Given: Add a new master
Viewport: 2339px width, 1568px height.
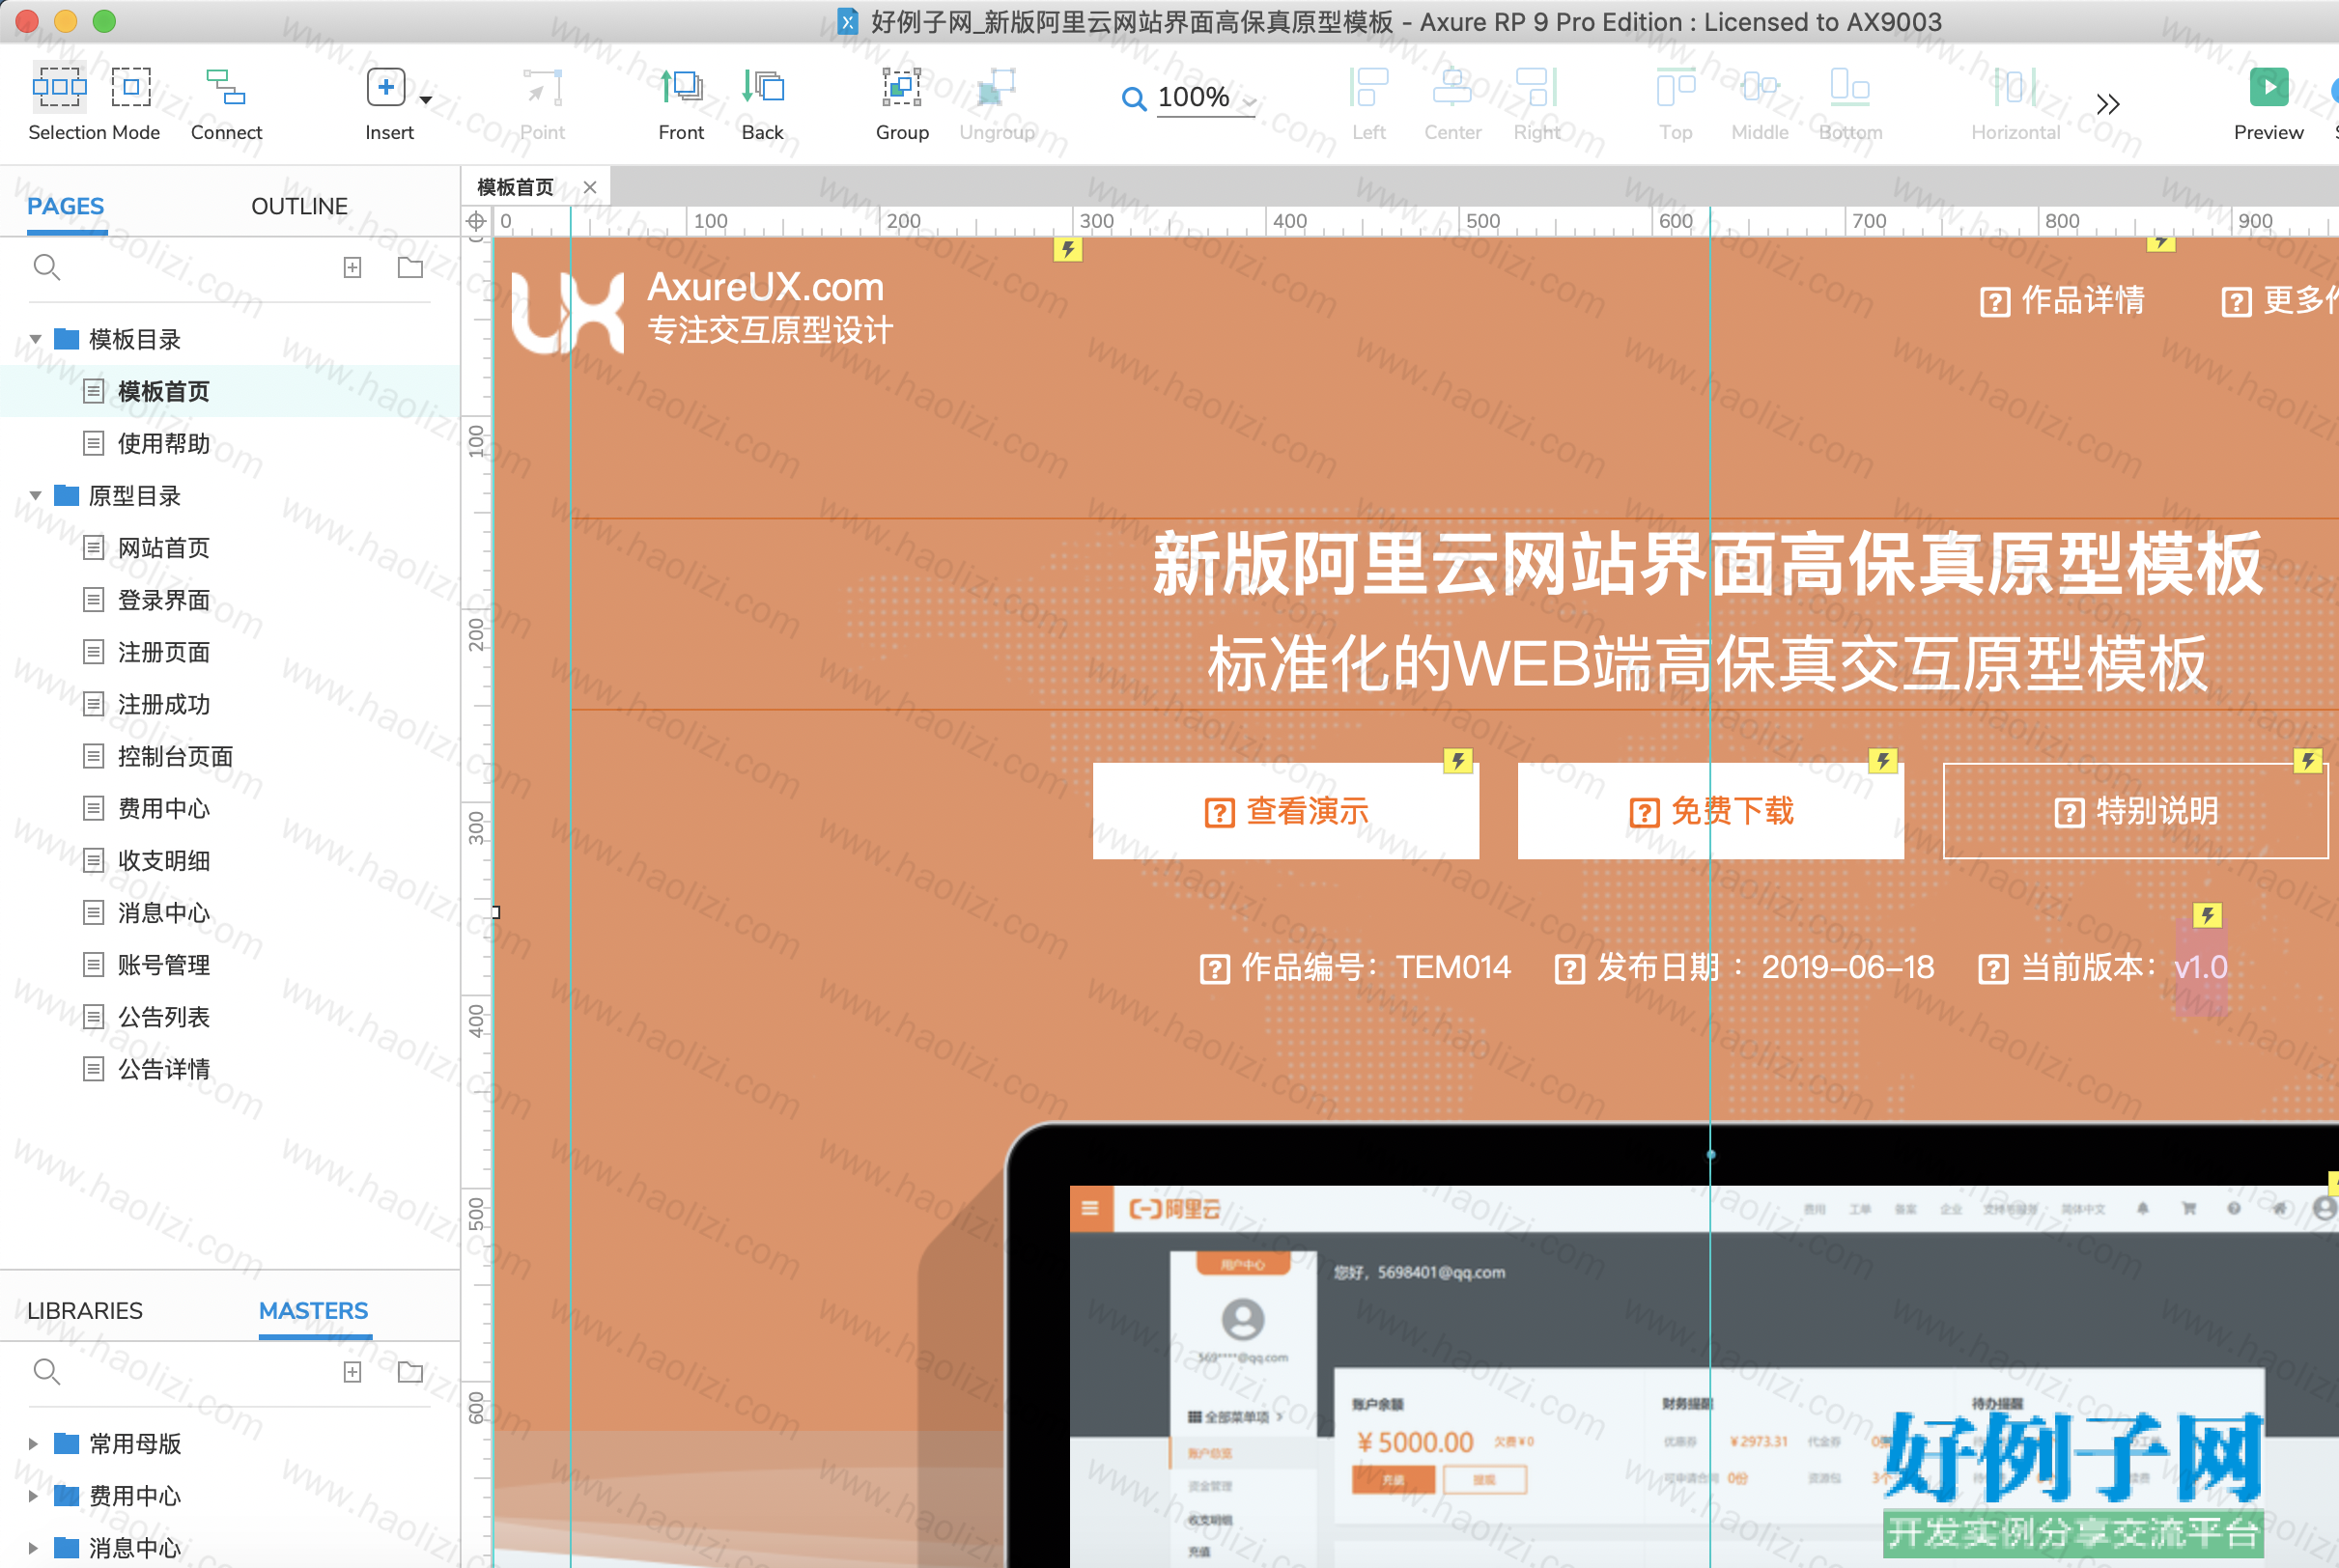Looking at the screenshot, I should pyautogui.click(x=352, y=1372).
